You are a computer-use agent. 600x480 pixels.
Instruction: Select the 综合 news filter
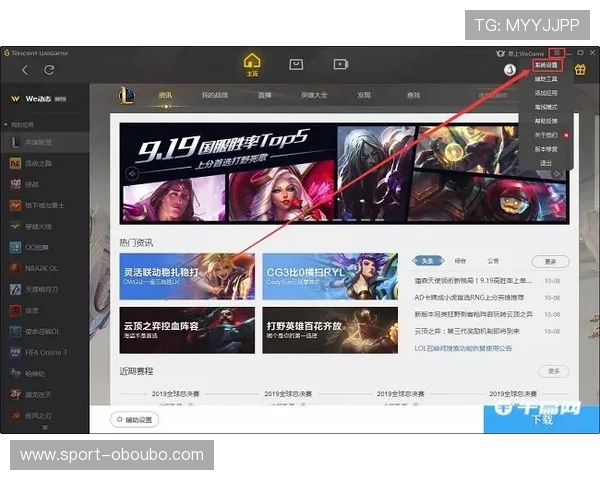[460, 261]
